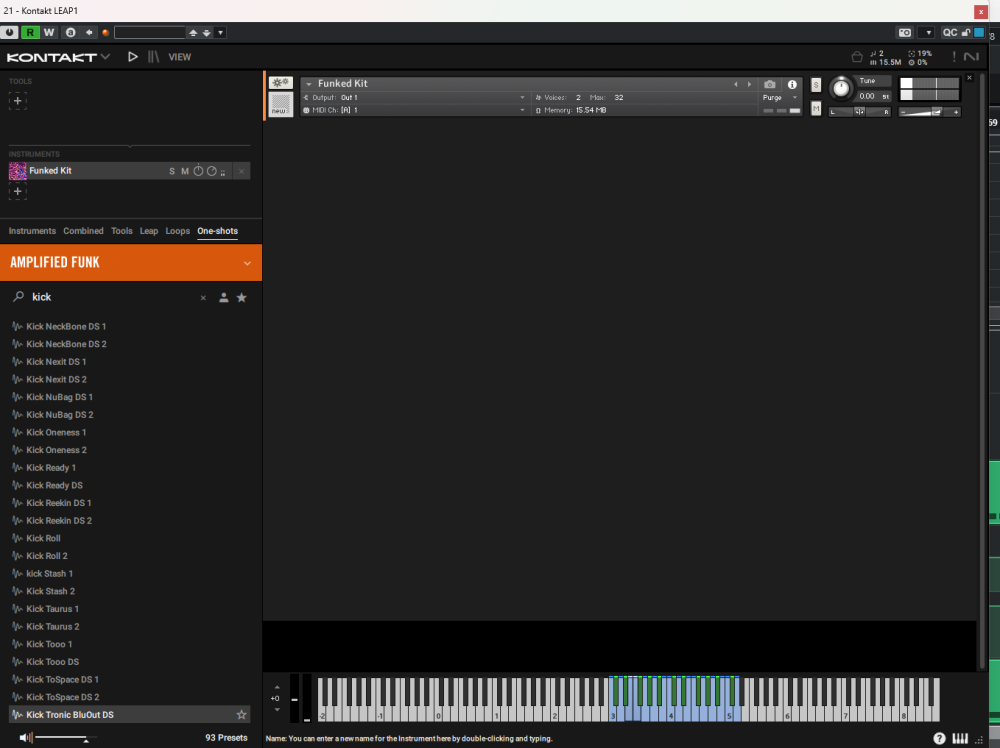Toggle the QC quick controls button

tap(950, 33)
